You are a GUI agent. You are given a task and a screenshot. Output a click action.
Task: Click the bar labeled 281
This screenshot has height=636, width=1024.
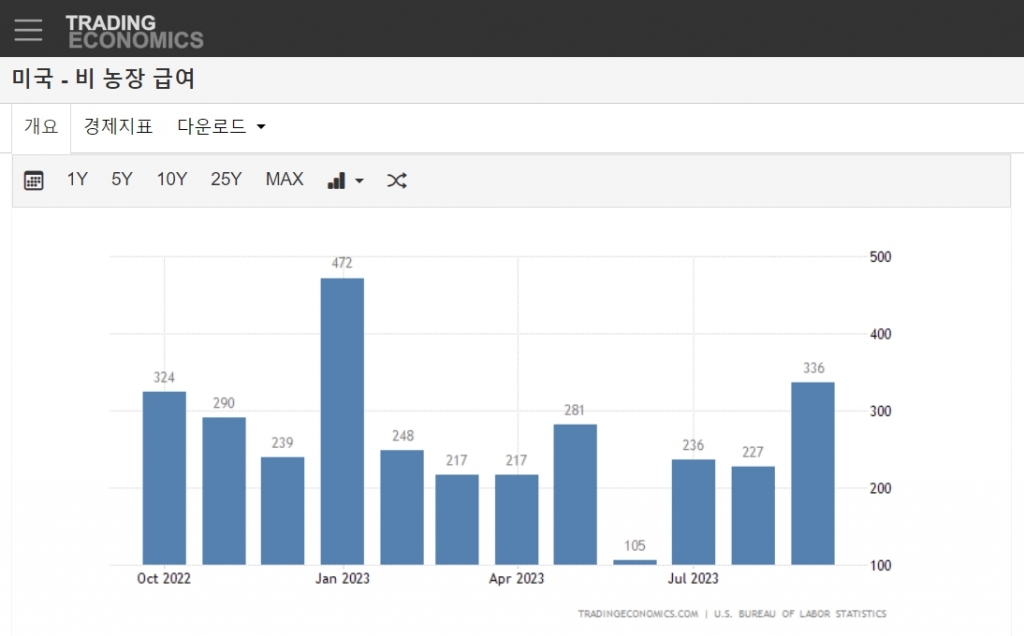click(575, 494)
